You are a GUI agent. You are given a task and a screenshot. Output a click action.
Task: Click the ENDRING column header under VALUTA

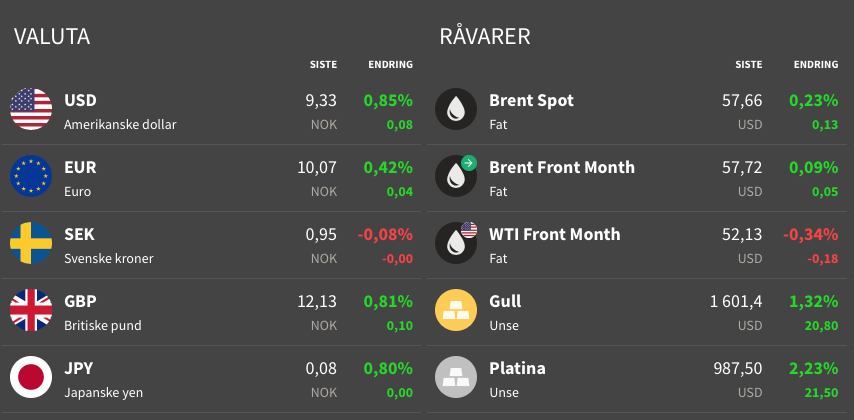point(391,64)
